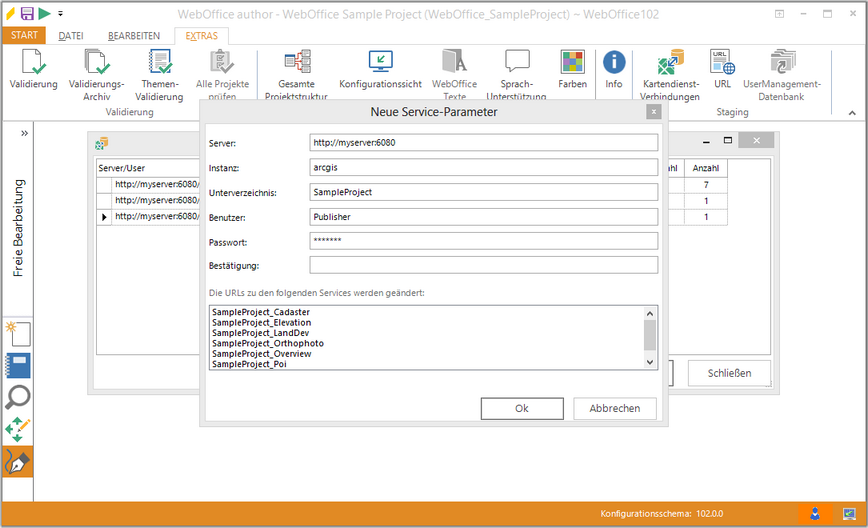Click the save icon in title bar
The height and width of the screenshot is (528, 868).
(x=27, y=13)
